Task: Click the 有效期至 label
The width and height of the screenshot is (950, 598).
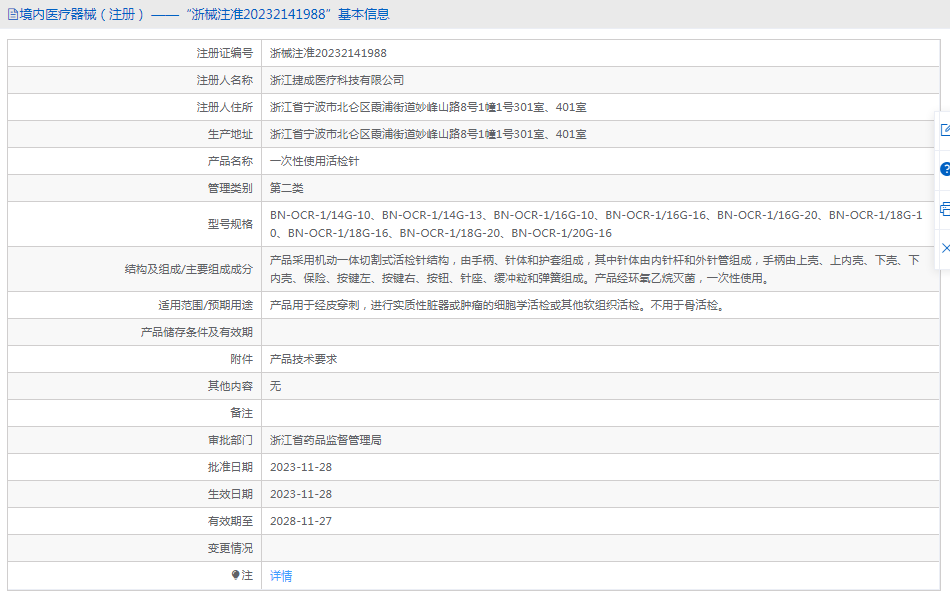Action: point(230,521)
